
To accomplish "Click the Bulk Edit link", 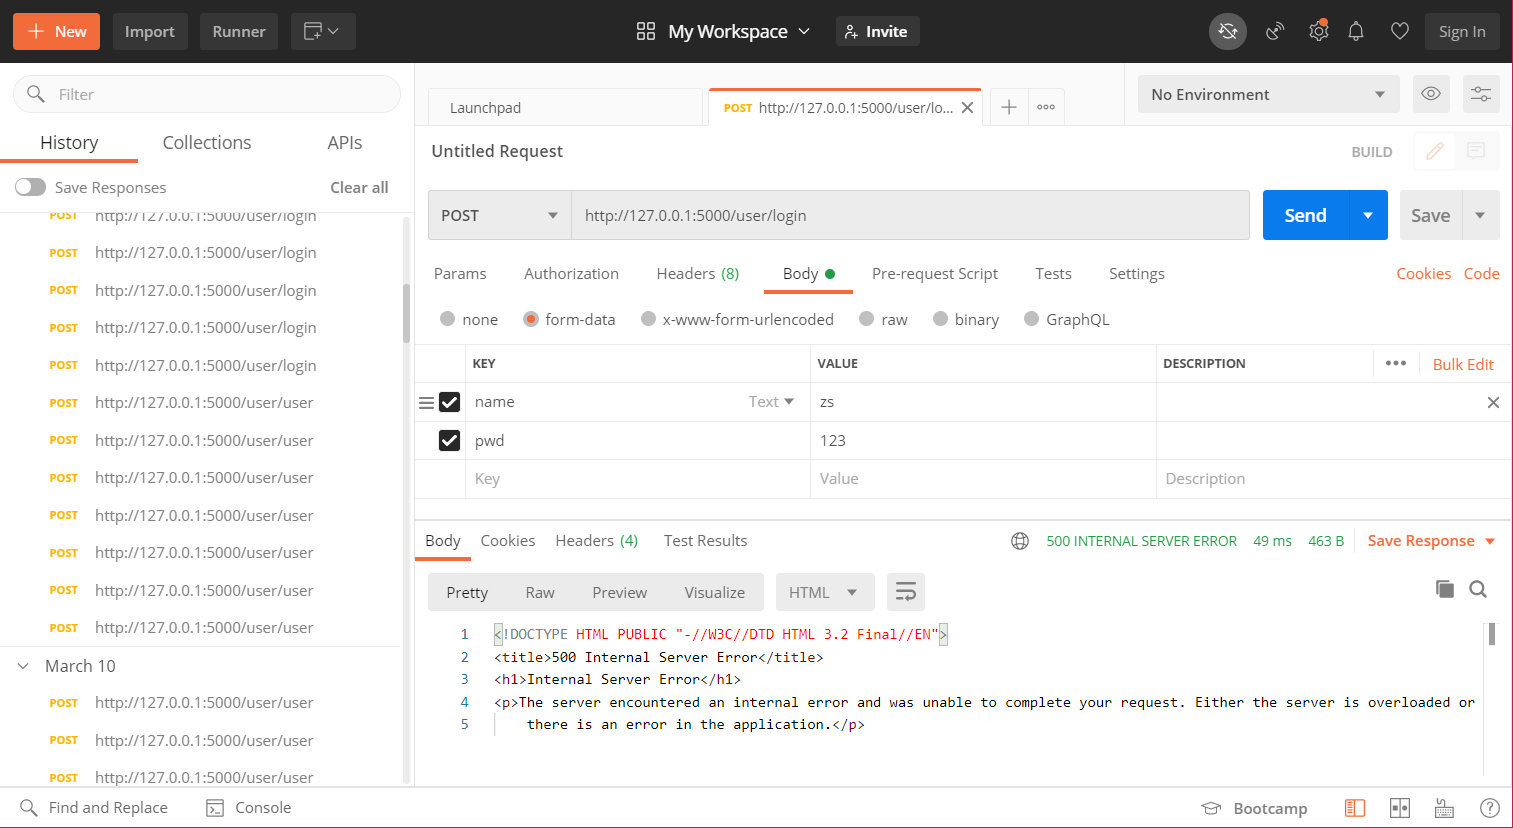I will click(x=1463, y=364).
